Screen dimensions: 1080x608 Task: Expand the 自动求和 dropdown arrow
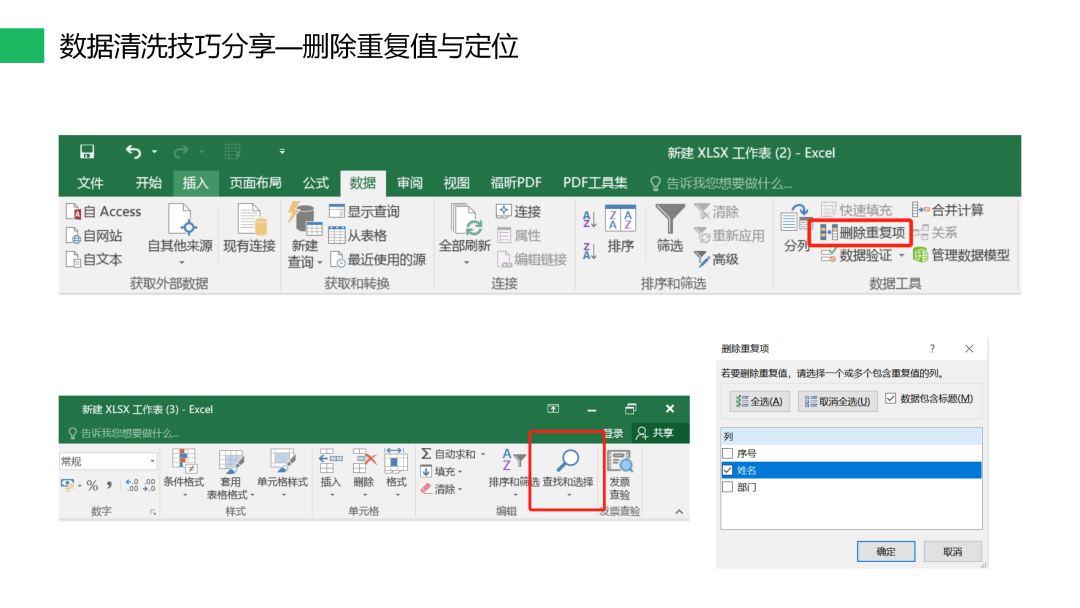483,454
